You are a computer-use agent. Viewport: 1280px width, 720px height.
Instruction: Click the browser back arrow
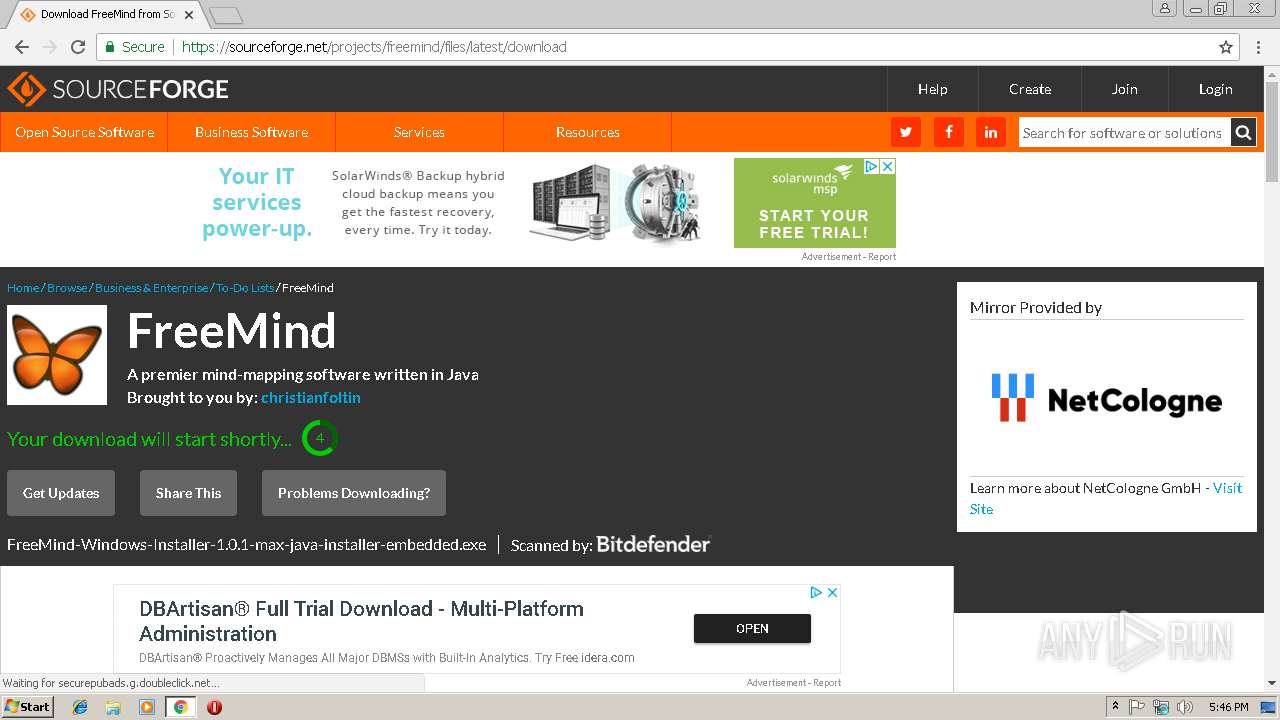pos(22,47)
